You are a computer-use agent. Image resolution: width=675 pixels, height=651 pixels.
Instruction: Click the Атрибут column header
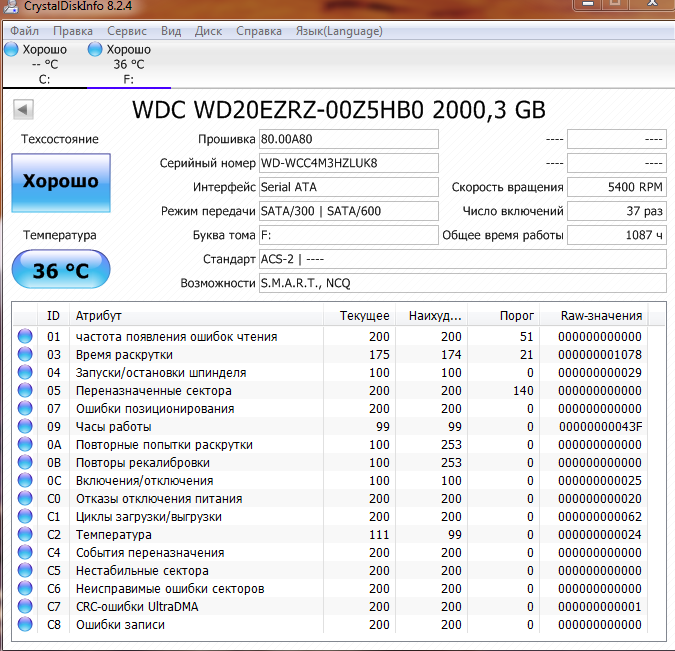coord(196,316)
